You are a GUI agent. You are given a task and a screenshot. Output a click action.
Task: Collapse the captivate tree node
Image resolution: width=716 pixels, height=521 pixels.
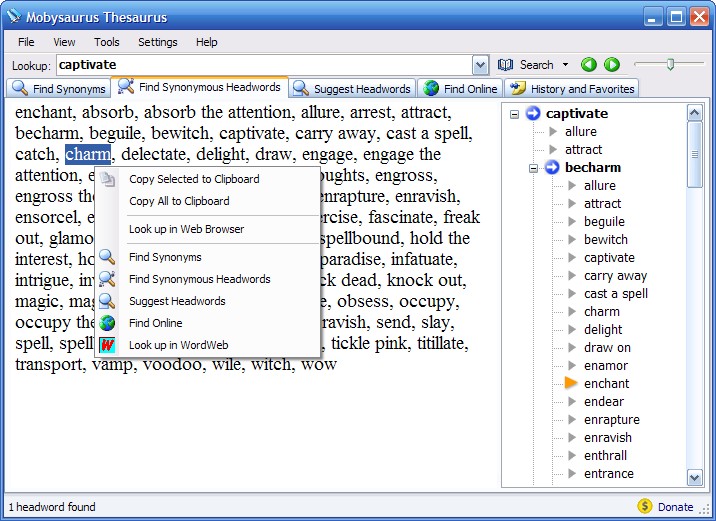[x=515, y=114]
